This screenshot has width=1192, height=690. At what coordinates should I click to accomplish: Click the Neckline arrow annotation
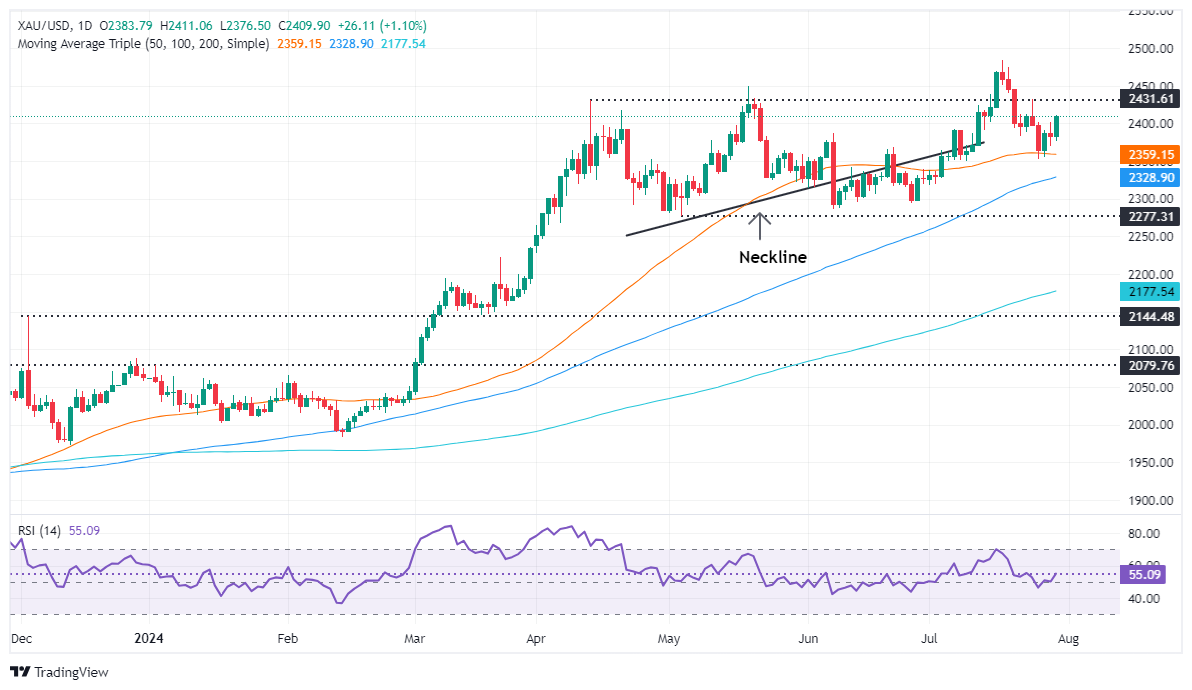pos(759,226)
